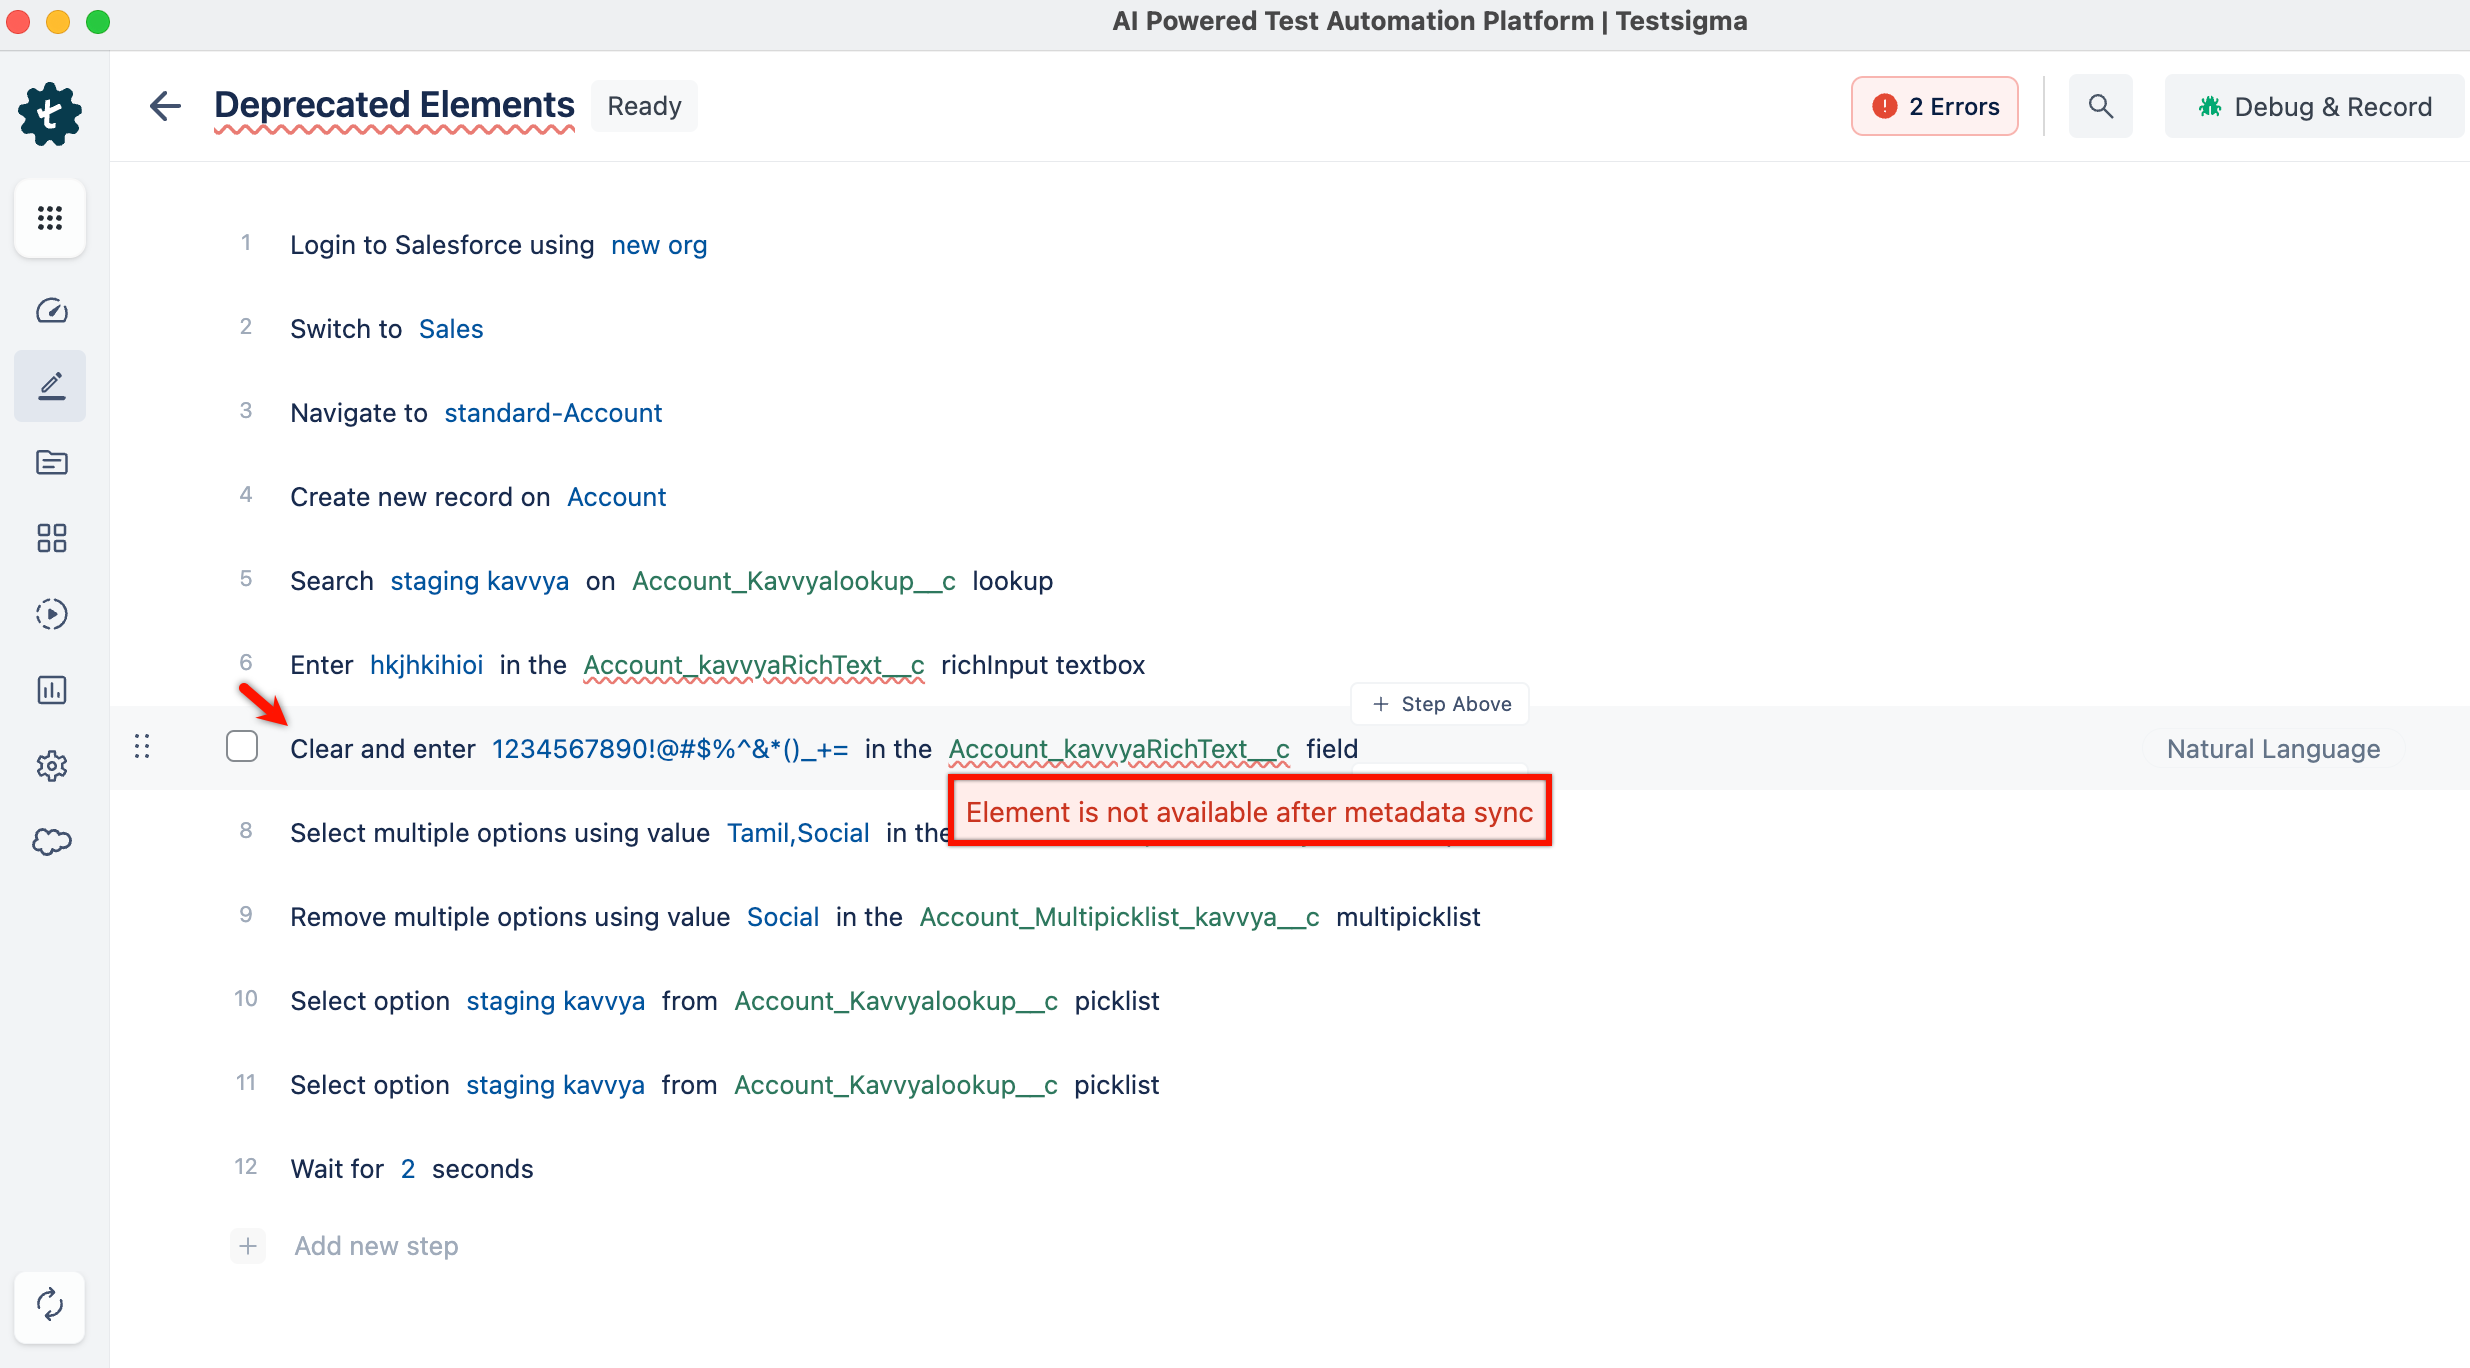This screenshot has height=1368, width=2470.
Task: Click Add new step field
Action: 376,1246
